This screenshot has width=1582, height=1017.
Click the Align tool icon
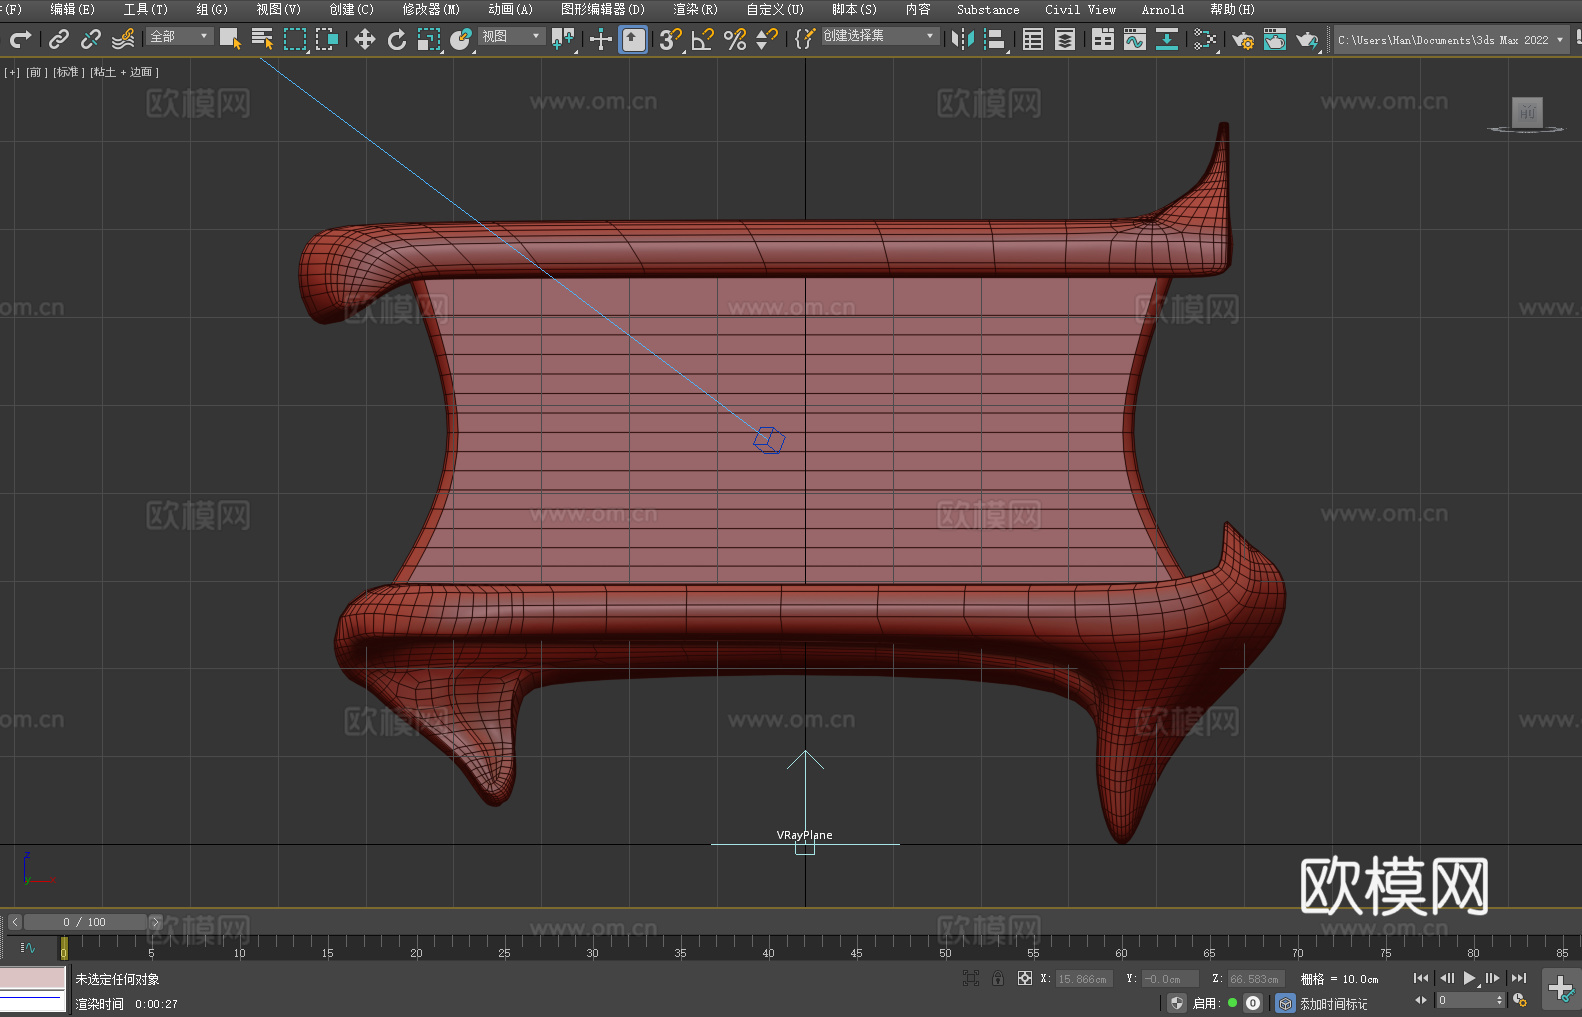click(x=995, y=39)
